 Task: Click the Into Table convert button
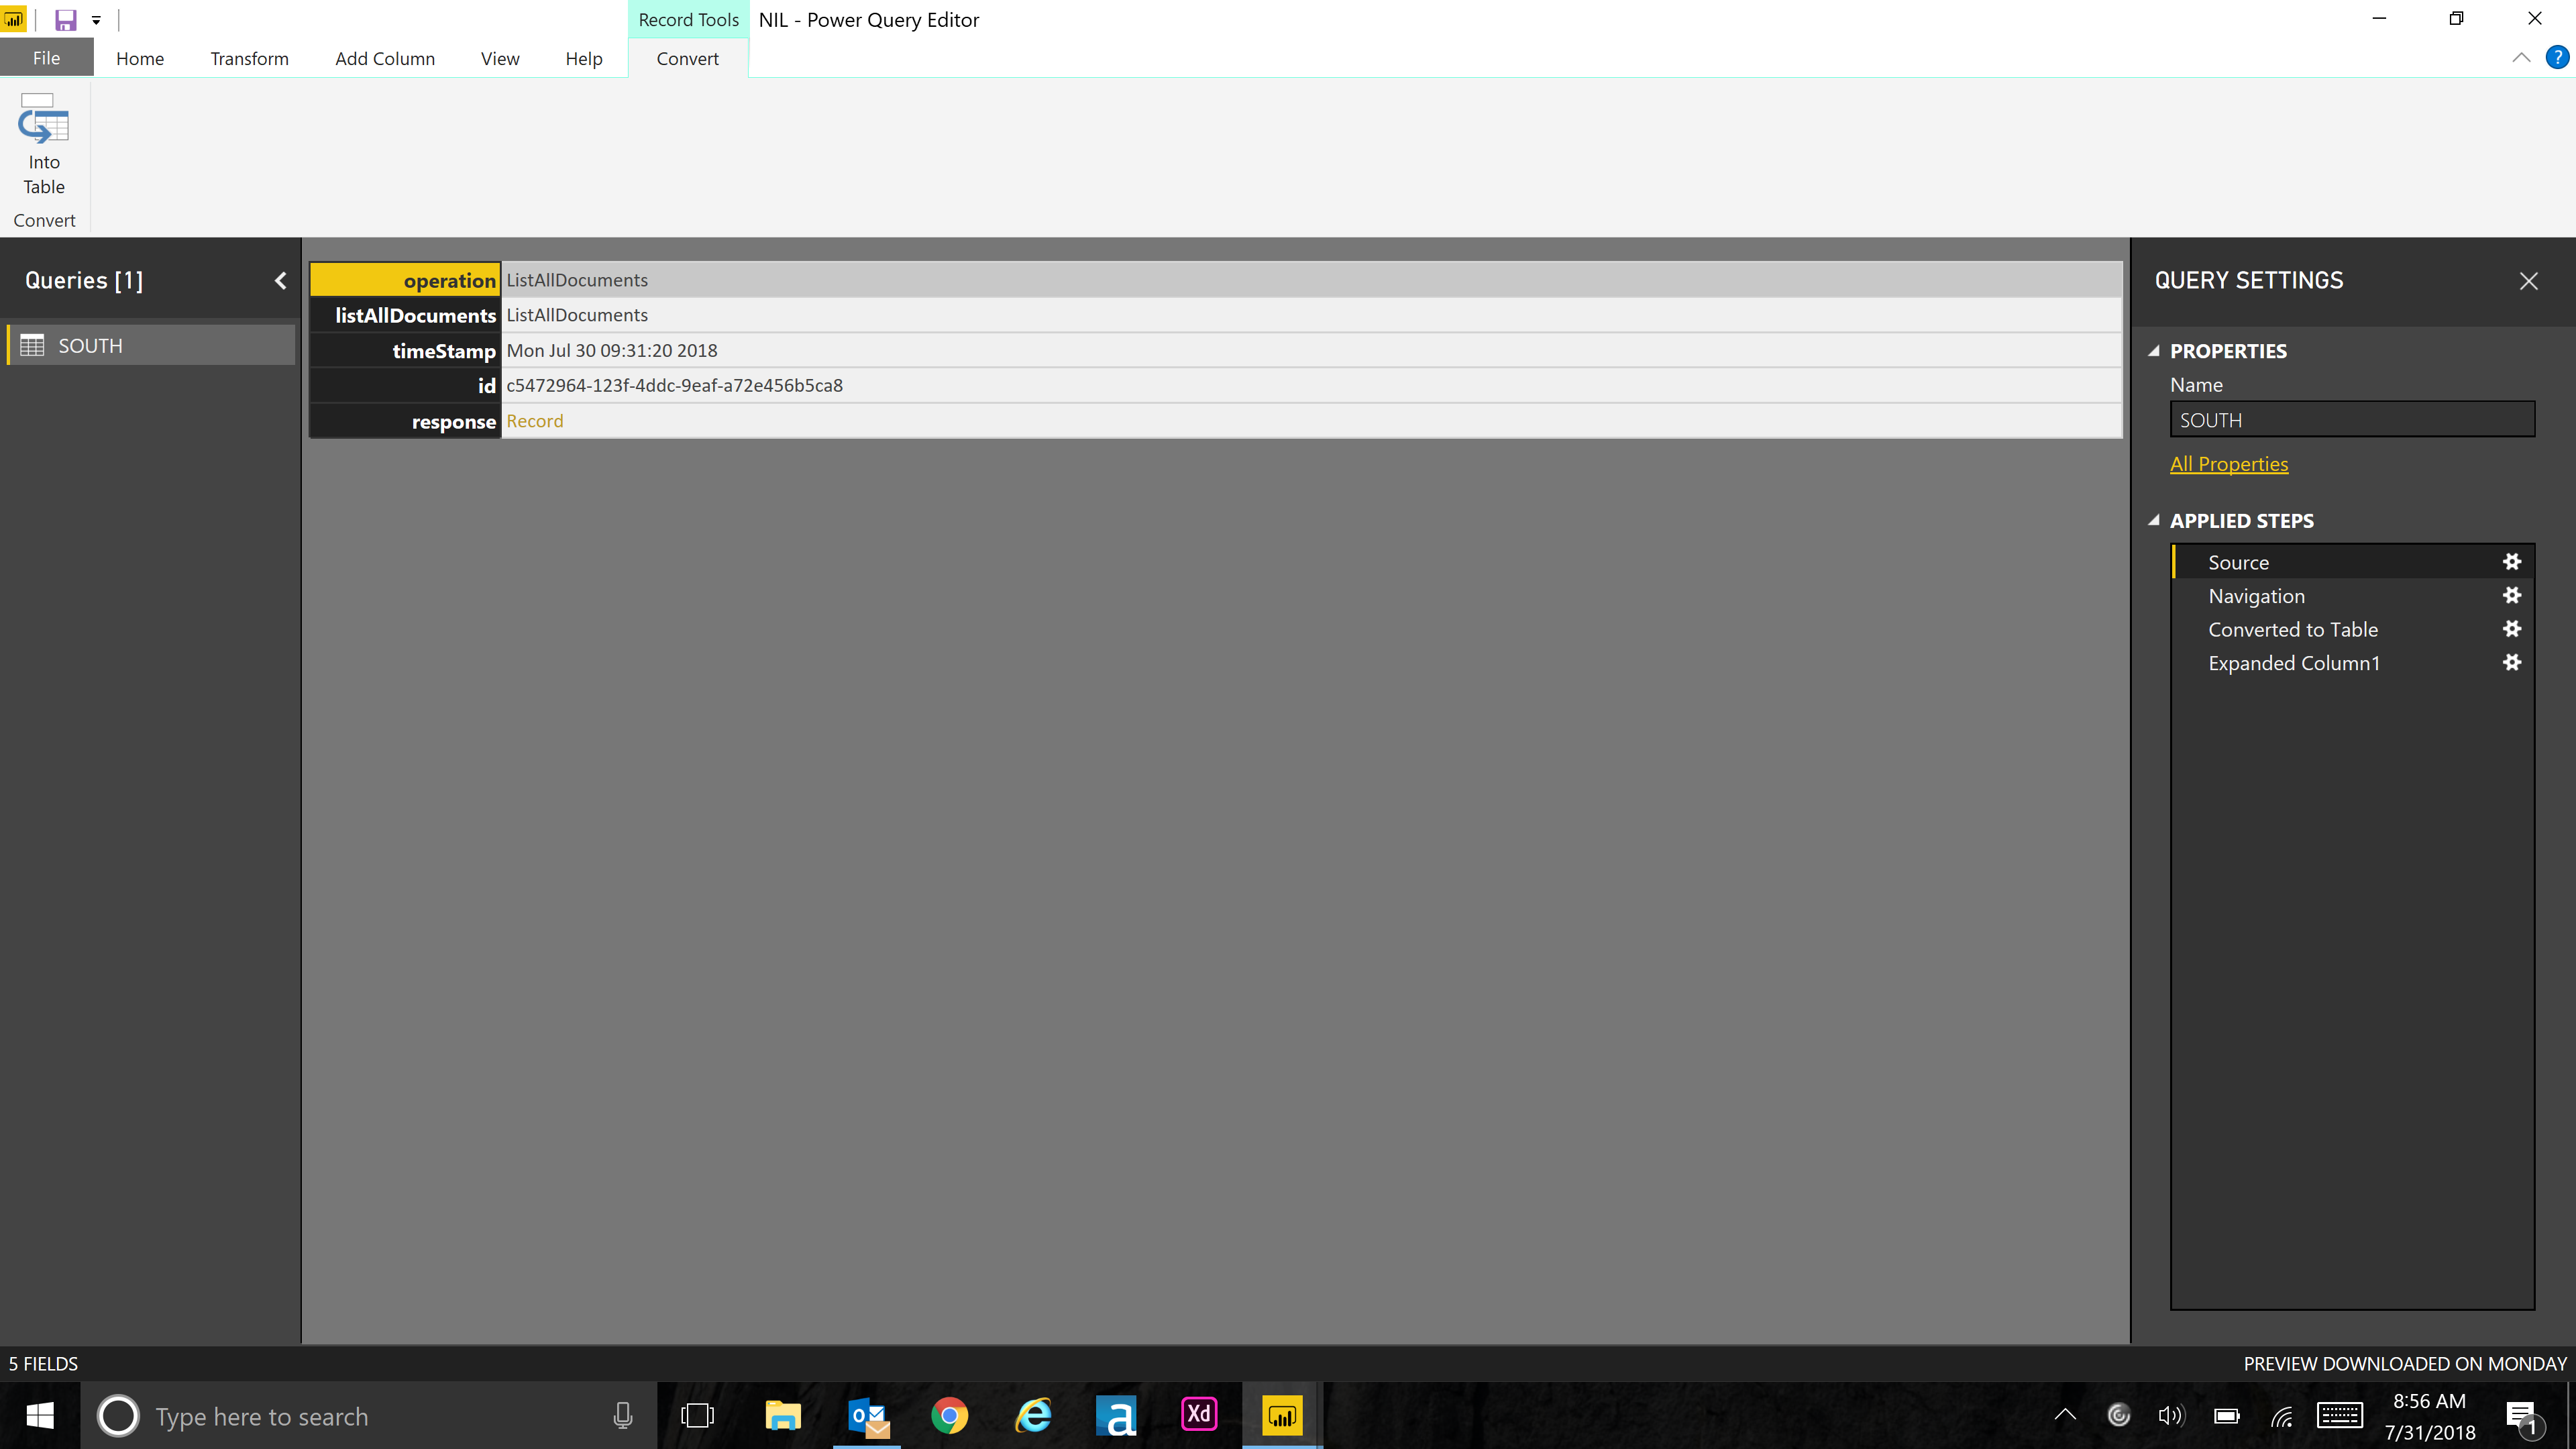[44, 145]
